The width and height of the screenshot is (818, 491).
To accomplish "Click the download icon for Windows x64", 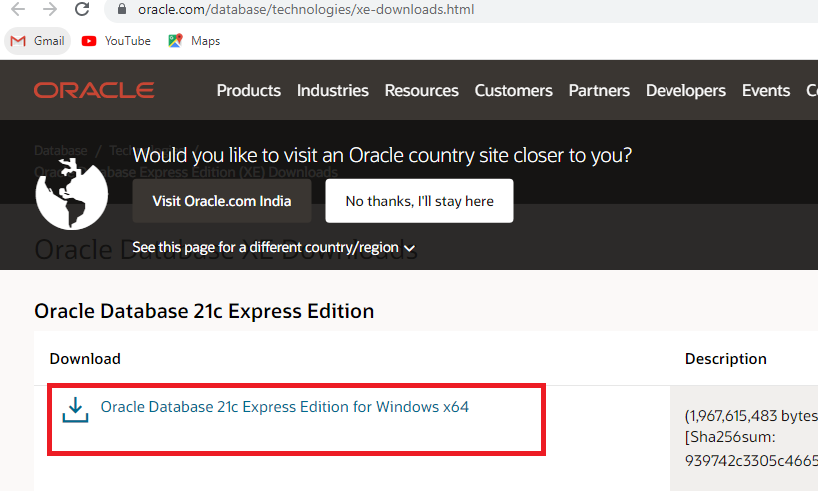I will (x=74, y=410).
